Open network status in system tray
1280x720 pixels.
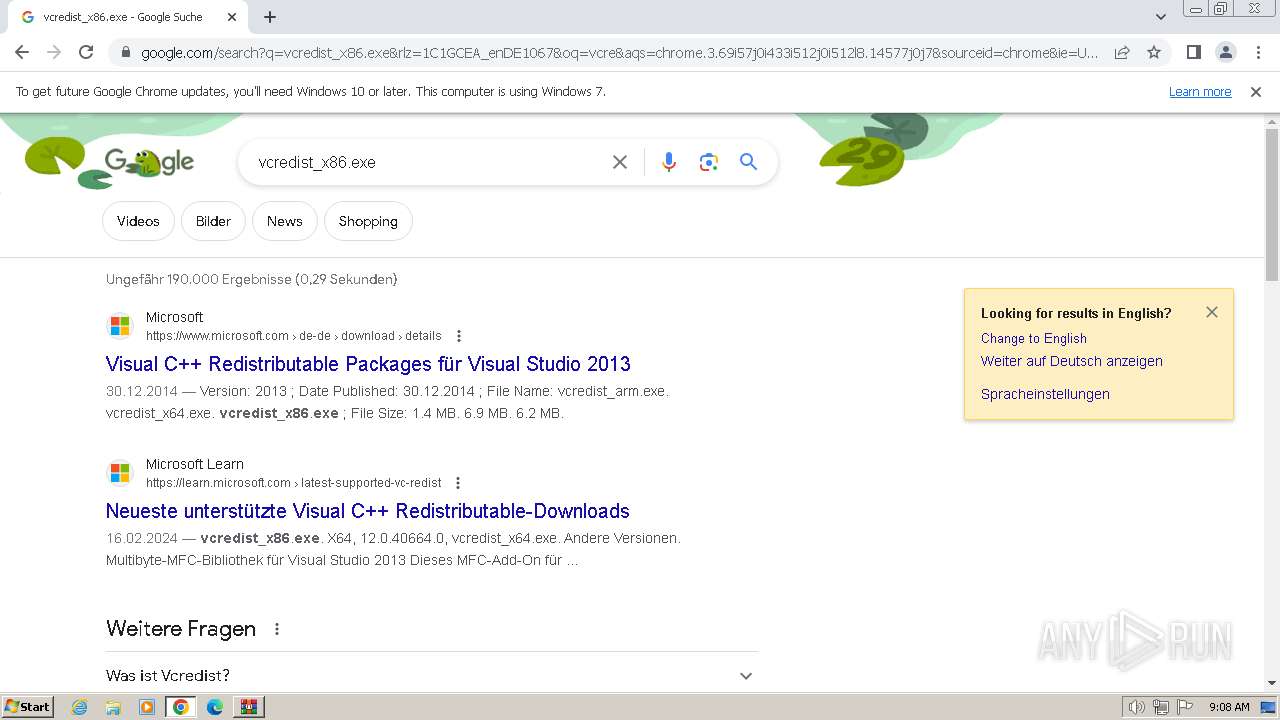click(1161, 707)
